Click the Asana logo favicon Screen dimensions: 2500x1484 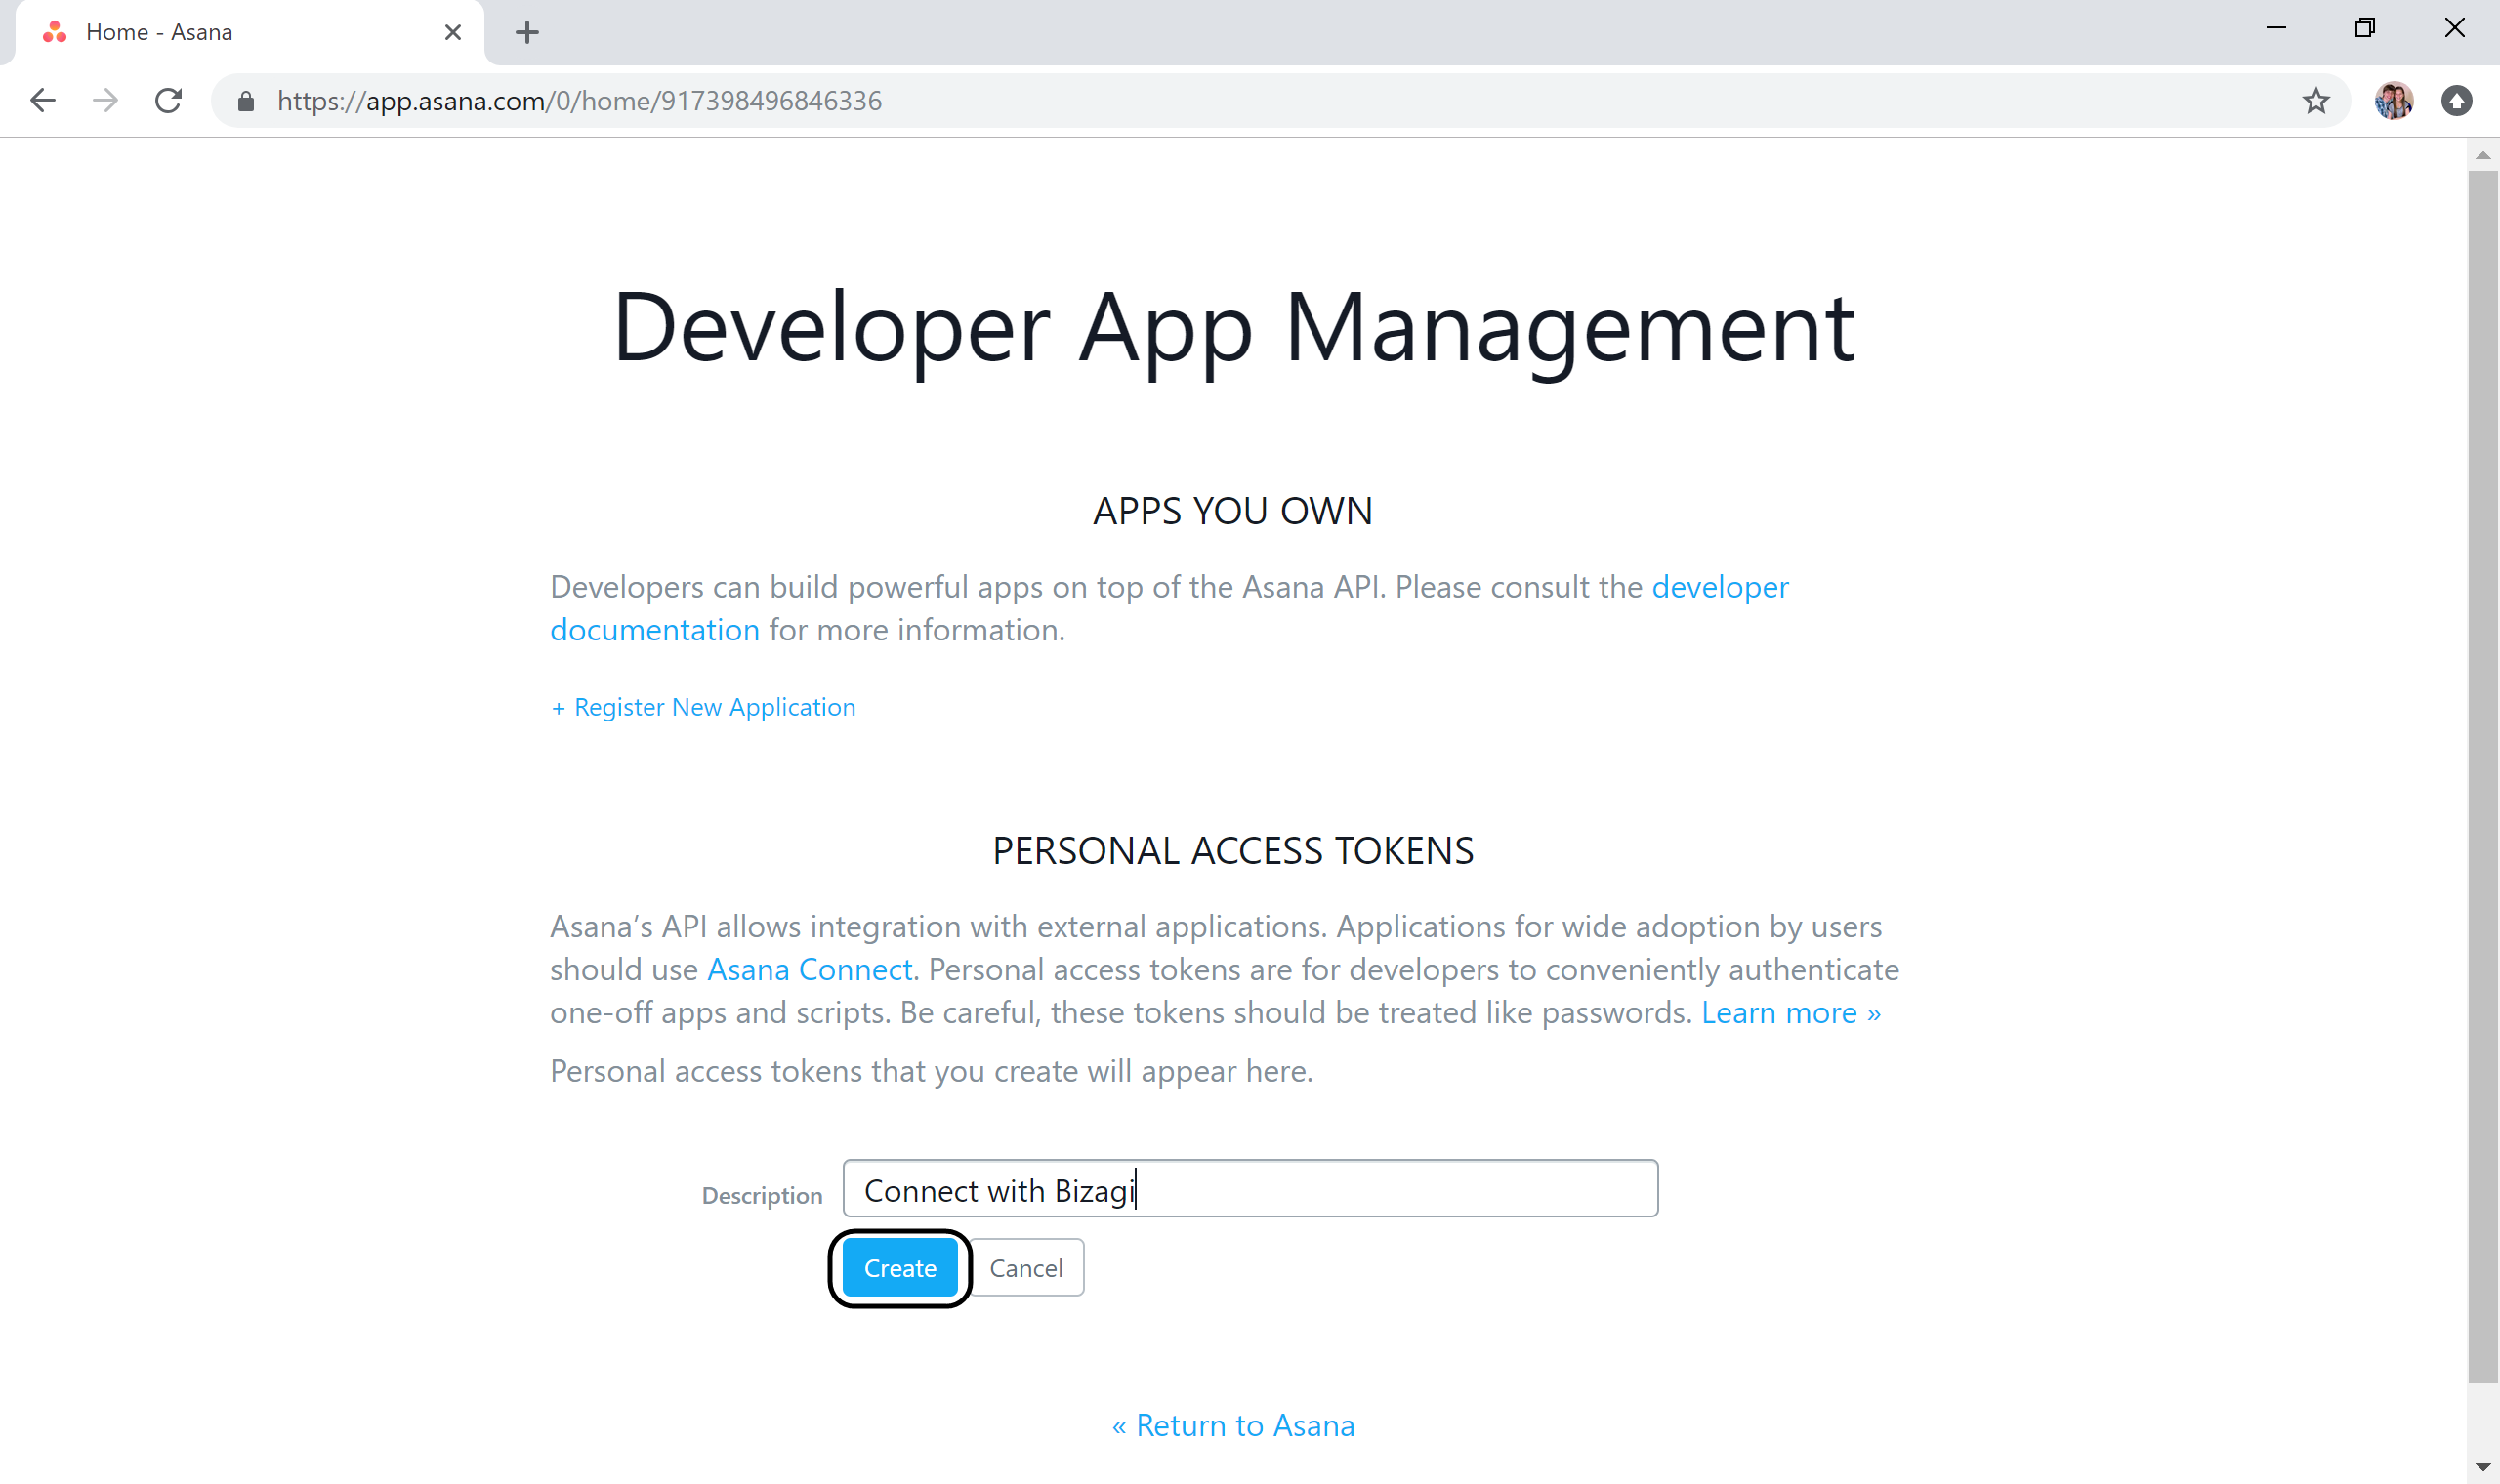point(55,33)
